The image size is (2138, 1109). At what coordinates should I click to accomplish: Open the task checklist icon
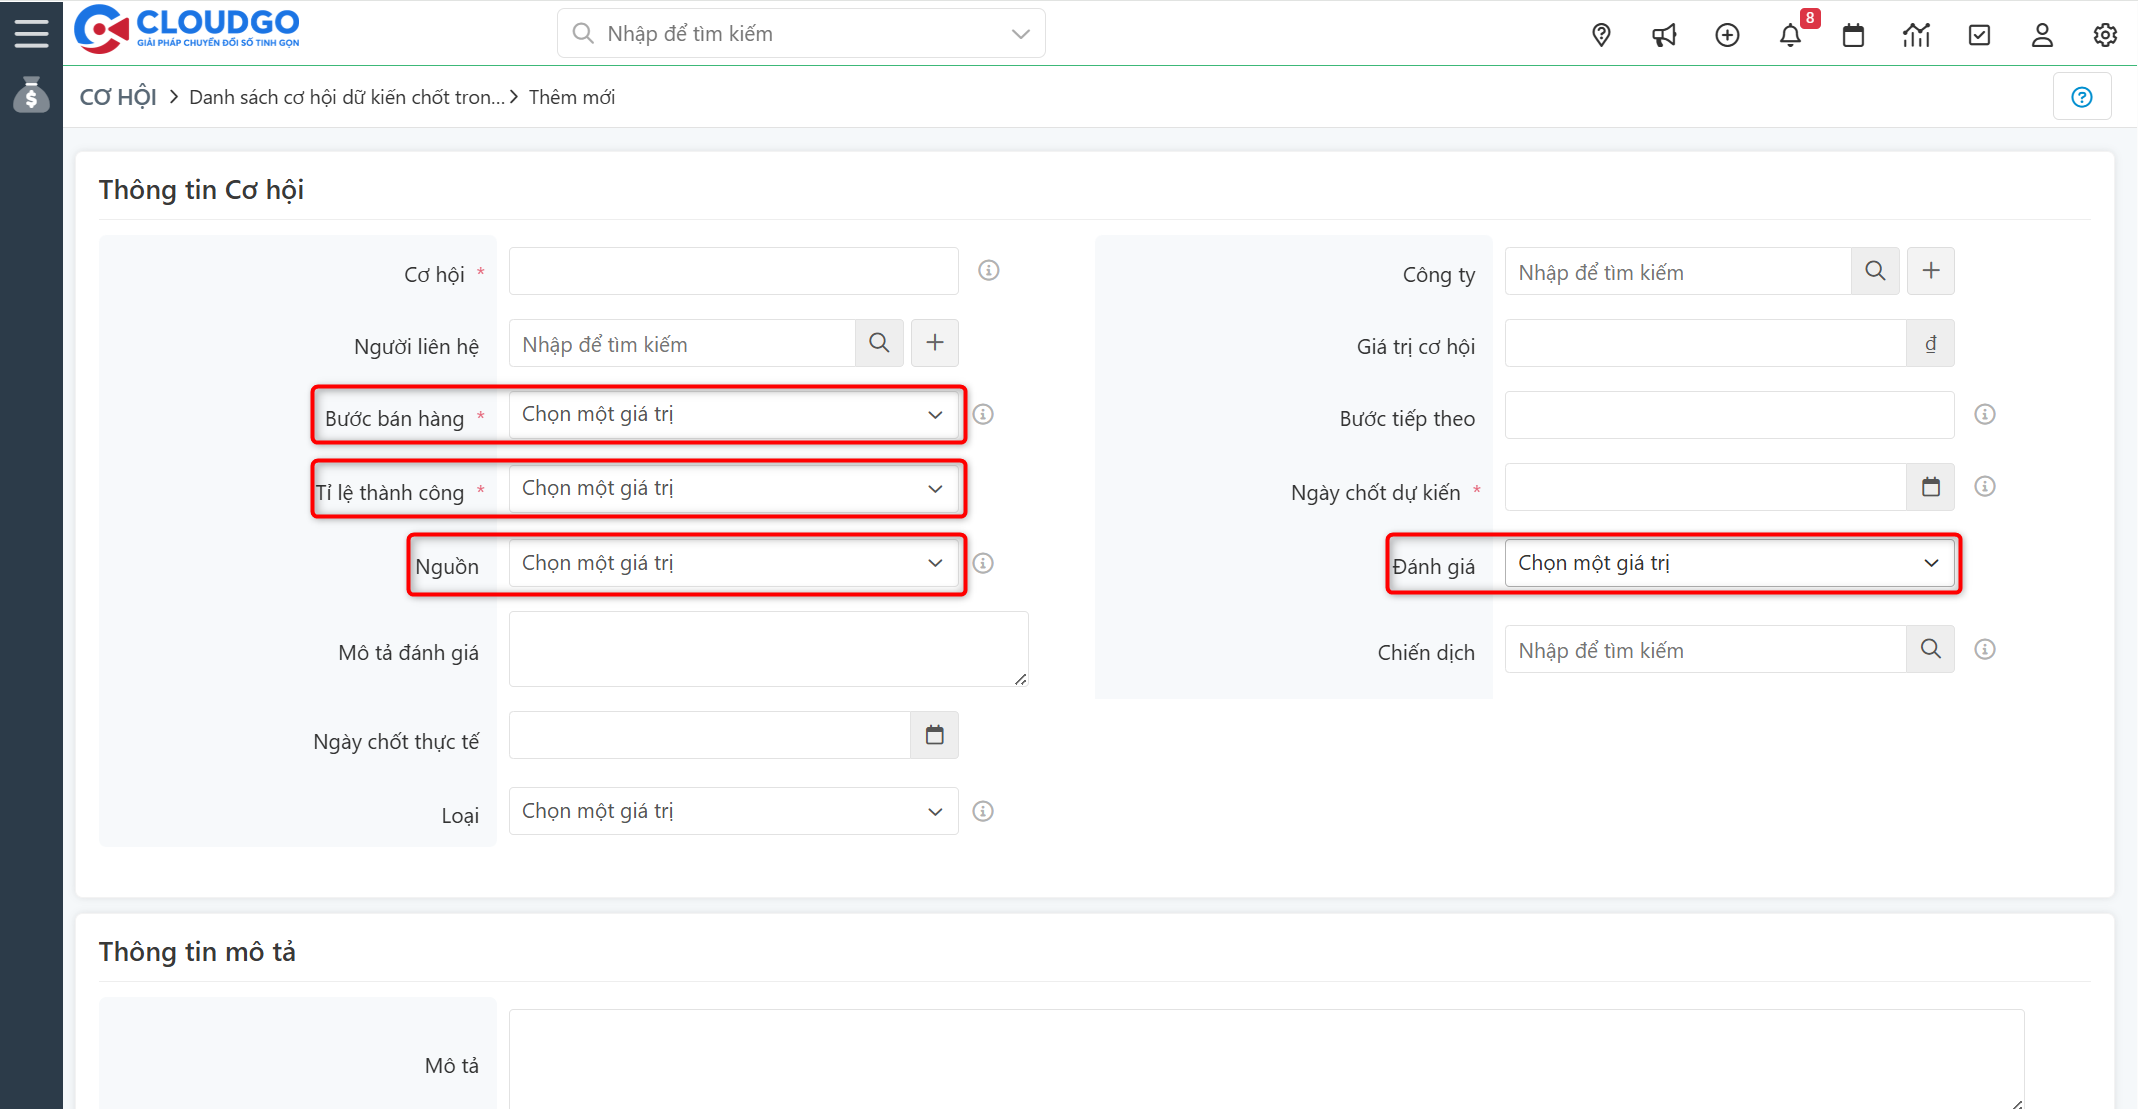coord(1979,35)
